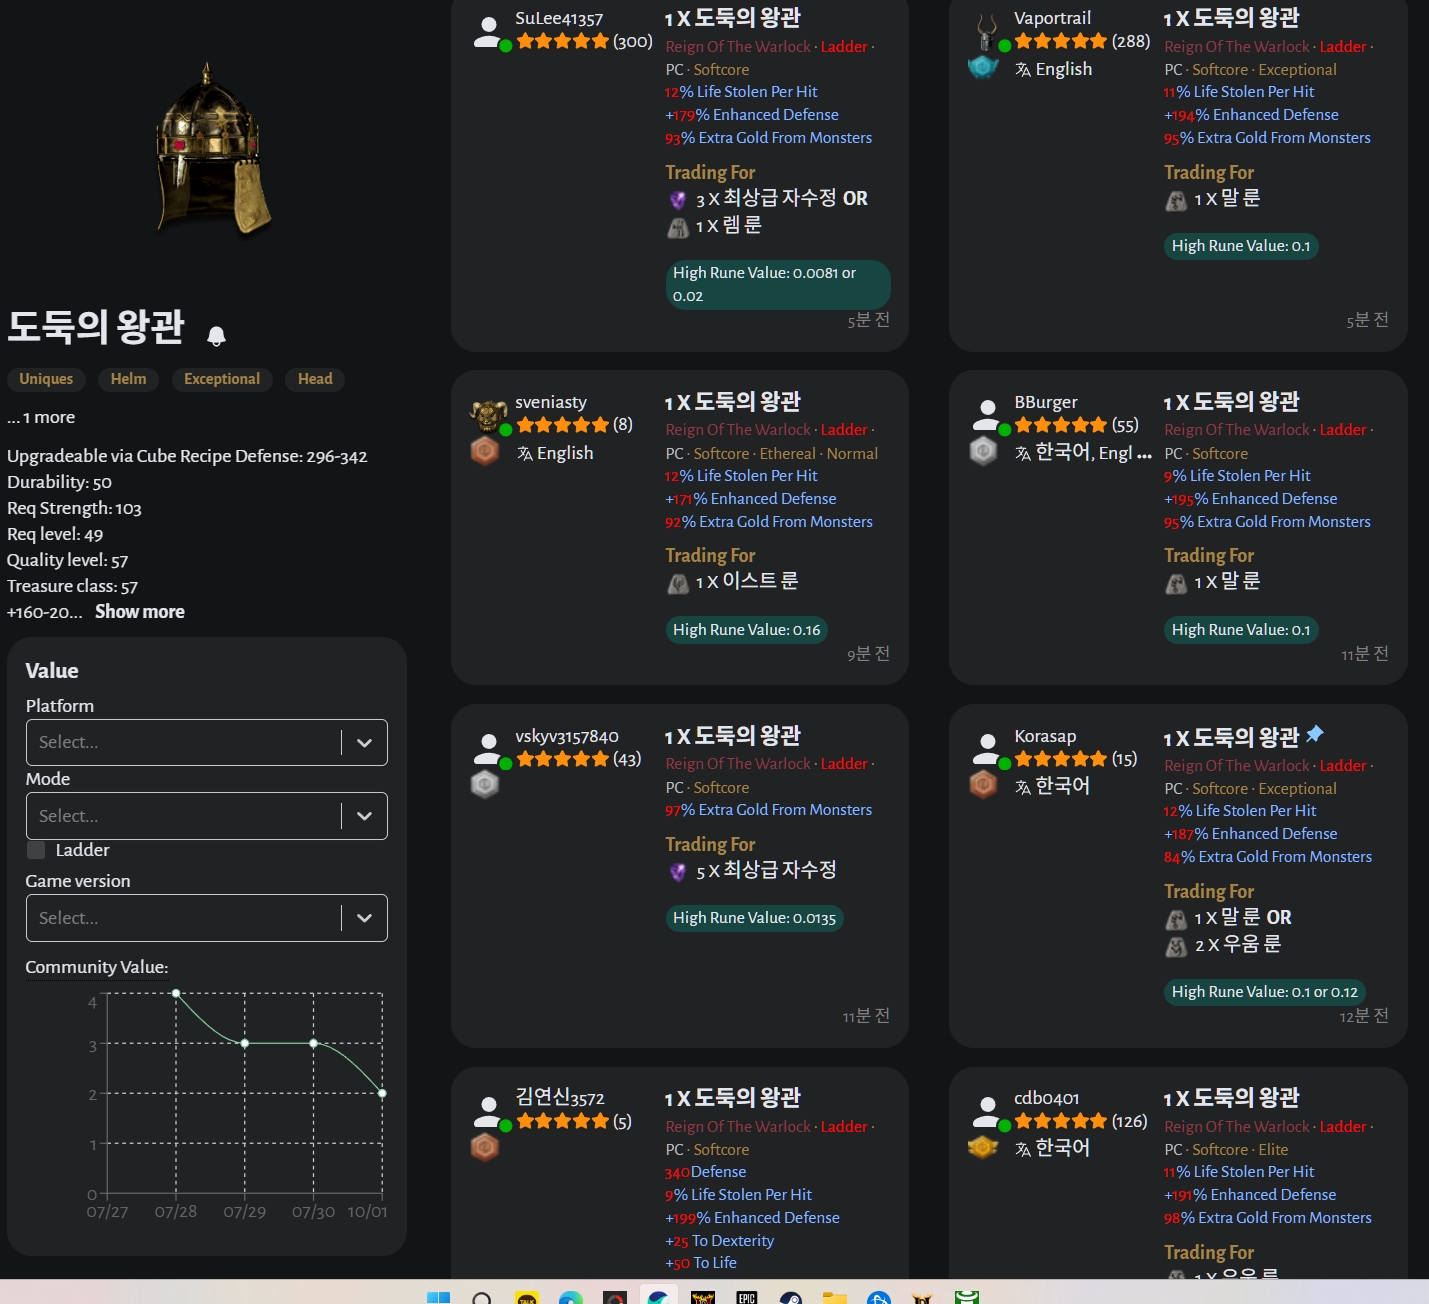Viewport: 1429px width, 1304px height.
Task: Open KakaoTalk from the taskbar
Action: [x=527, y=1297]
